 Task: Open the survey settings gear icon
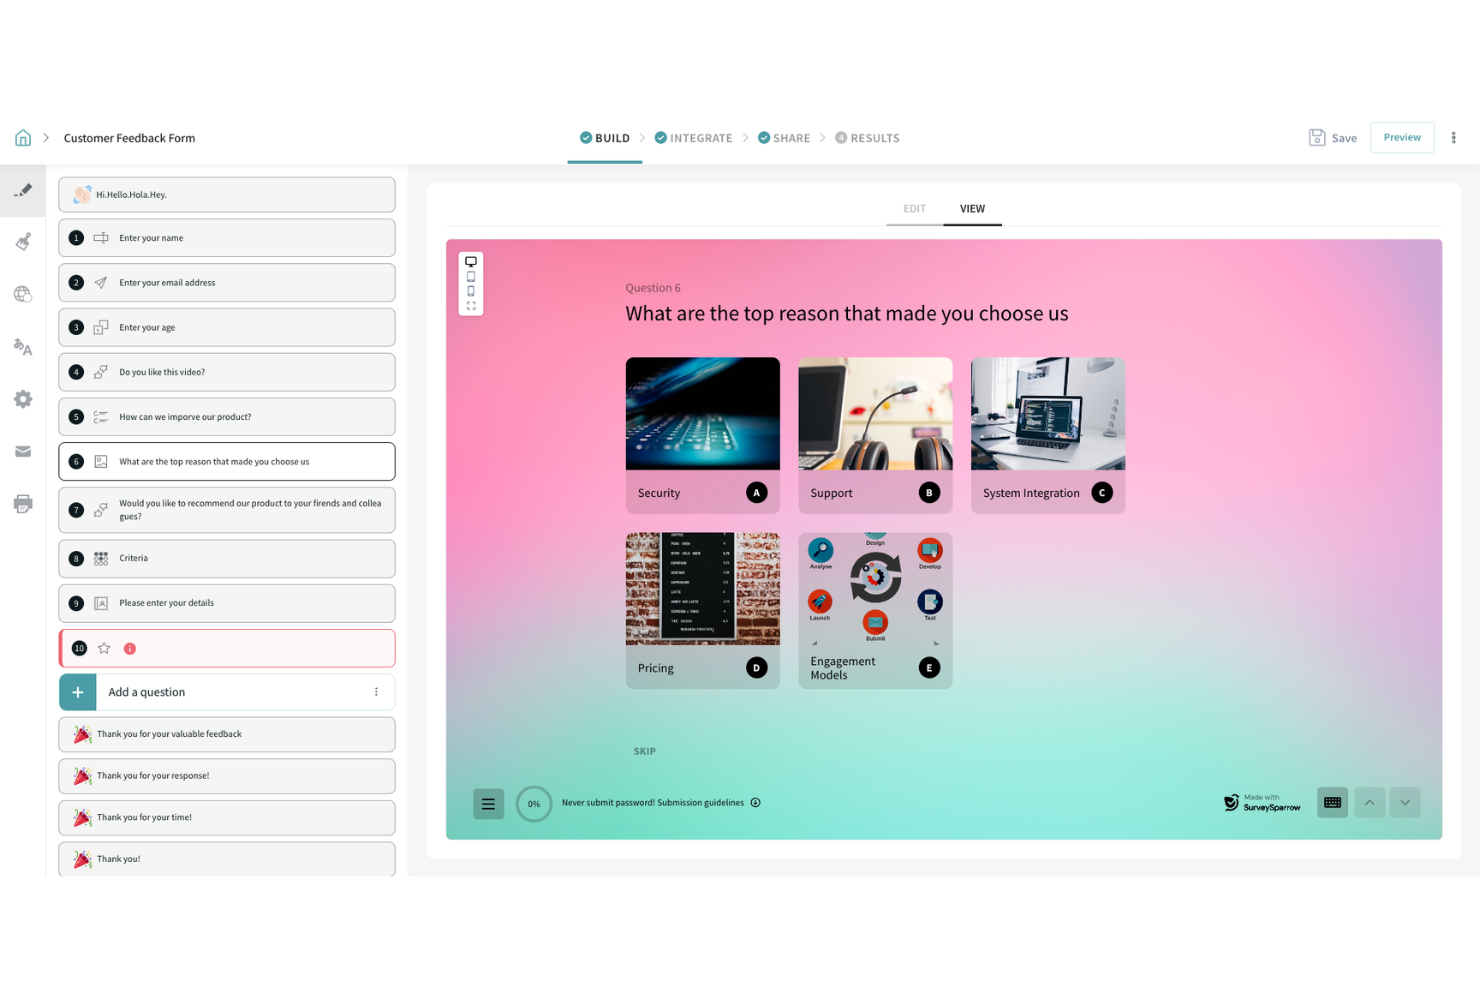(x=22, y=399)
